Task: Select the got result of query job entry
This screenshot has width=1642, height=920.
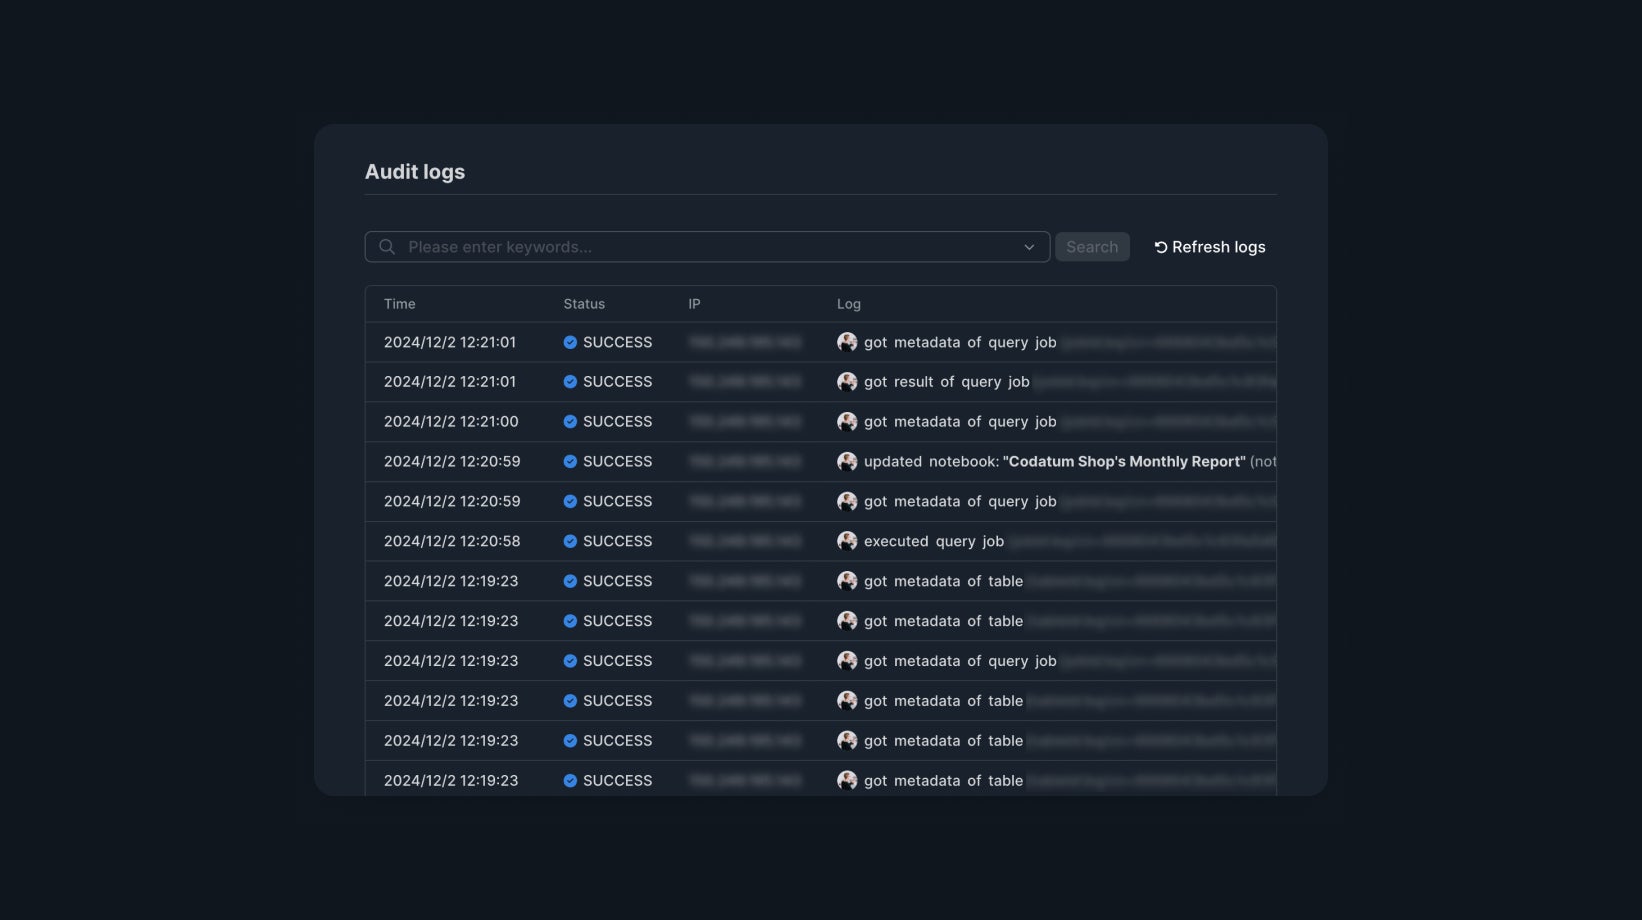Action: [946, 382]
